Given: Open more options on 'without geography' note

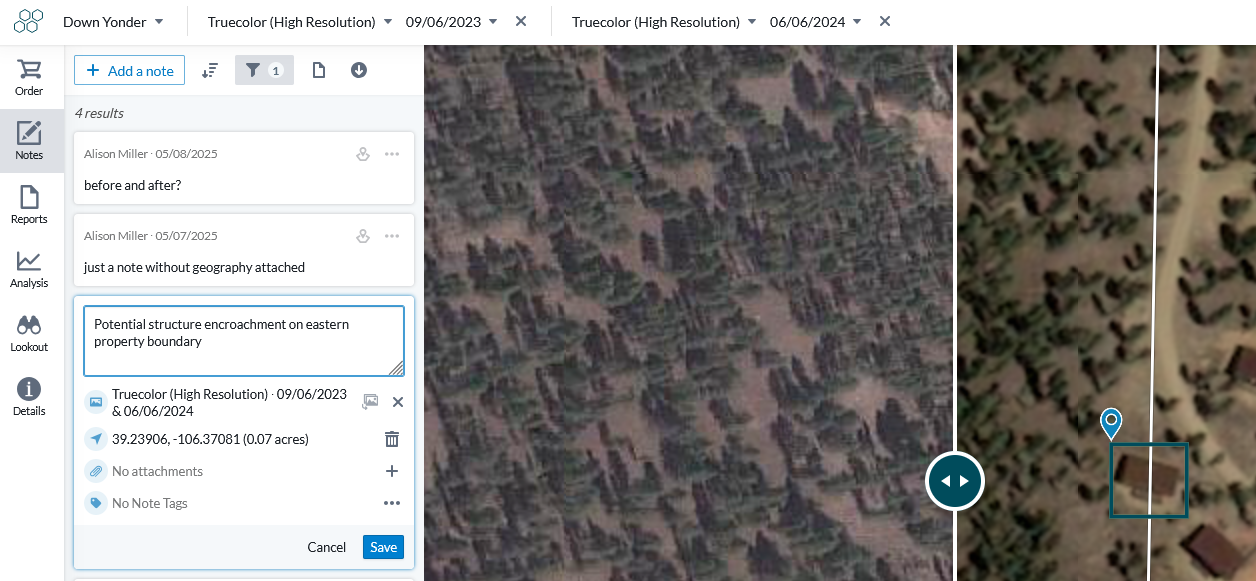Looking at the screenshot, I should pos(392,236).
